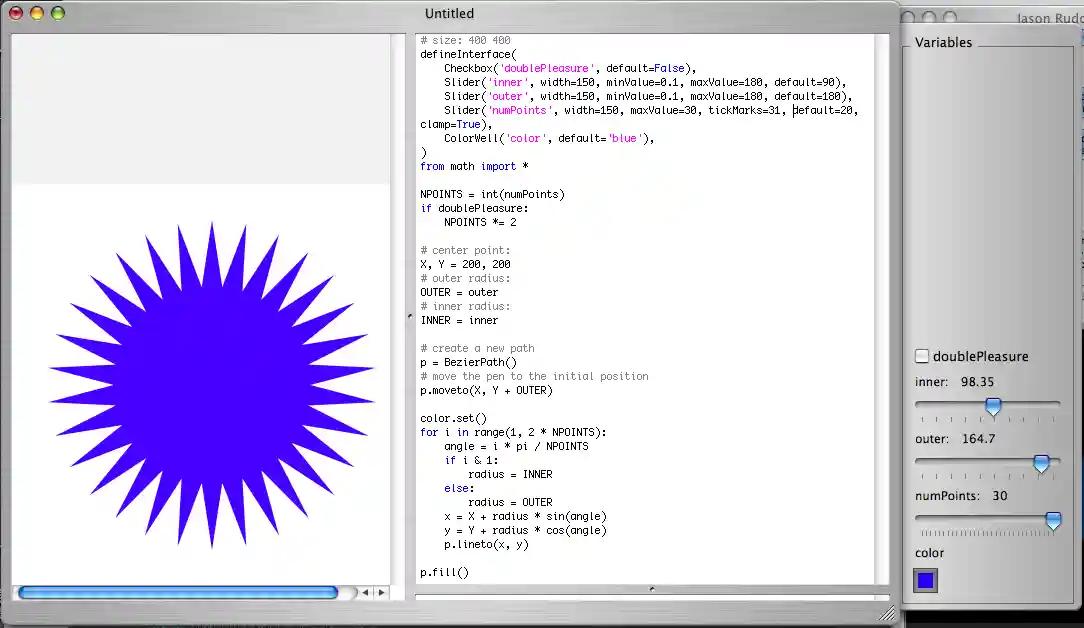The image size is (1084, 628).
Task: Toggle the doublePleasure checkbox
Action: [921, 355]
